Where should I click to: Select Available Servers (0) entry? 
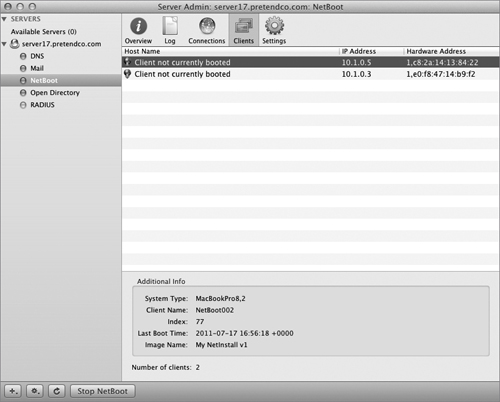click(x=44, y=32)
